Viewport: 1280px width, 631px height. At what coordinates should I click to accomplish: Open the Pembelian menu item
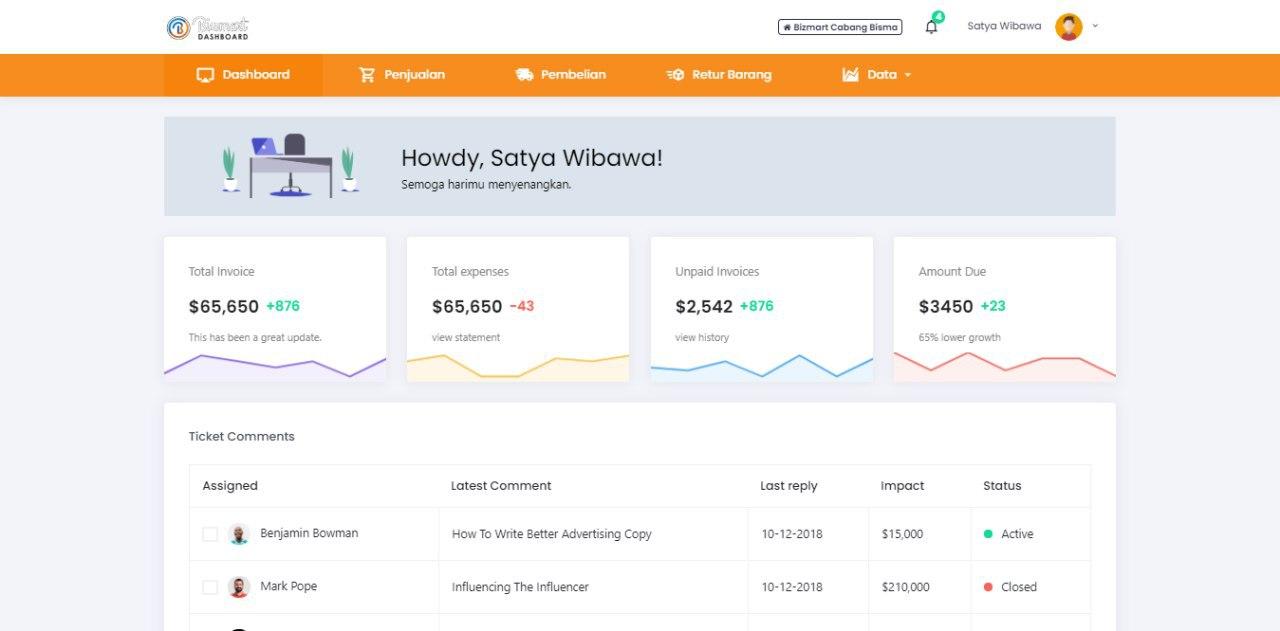(x=560, y=75)
